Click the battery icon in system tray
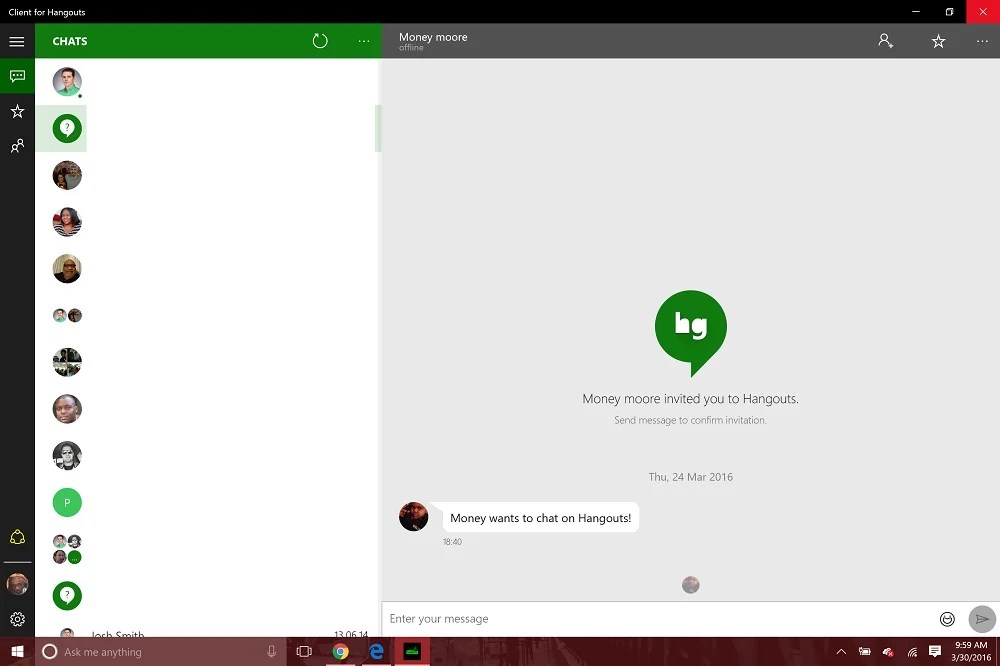The height and width of the screenshot is (666, 1000). point(864,651)
